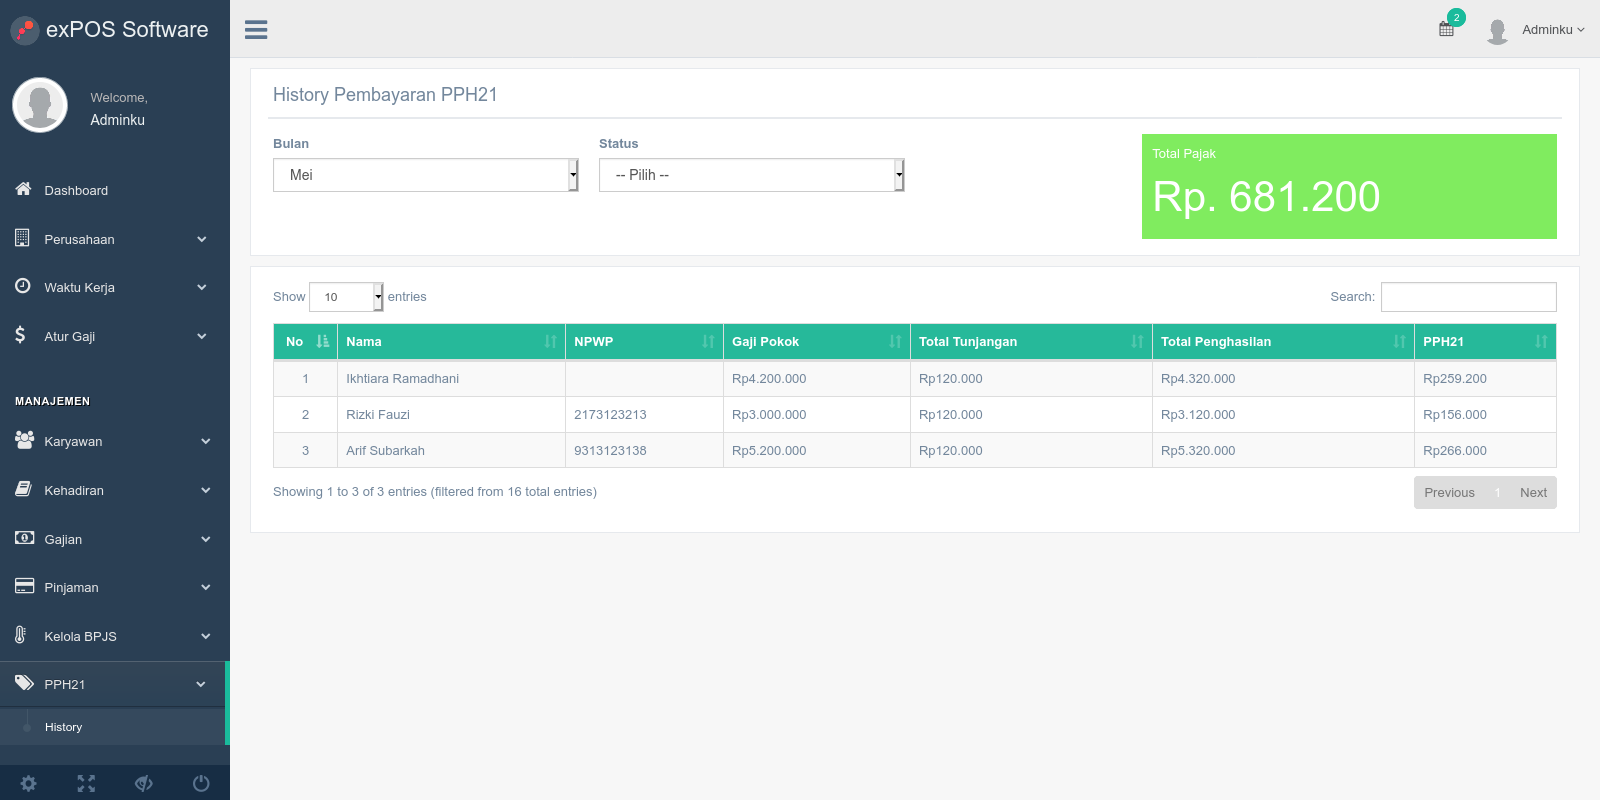Change the show entries count dropdown
The width and height of the screenshot is (1600, 800).
tap(346, 297)
